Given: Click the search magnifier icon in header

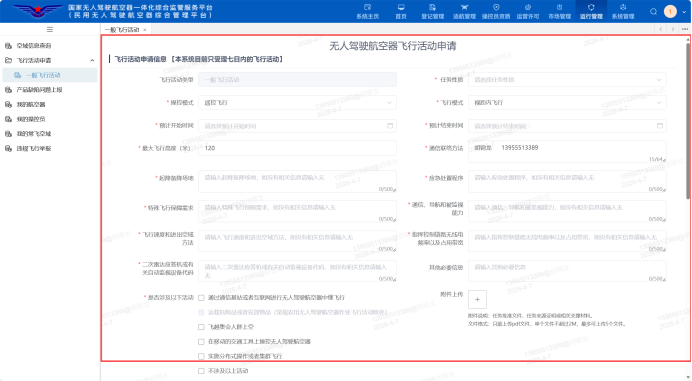Looking at the screenshot, I should click(x=654, y=12).
